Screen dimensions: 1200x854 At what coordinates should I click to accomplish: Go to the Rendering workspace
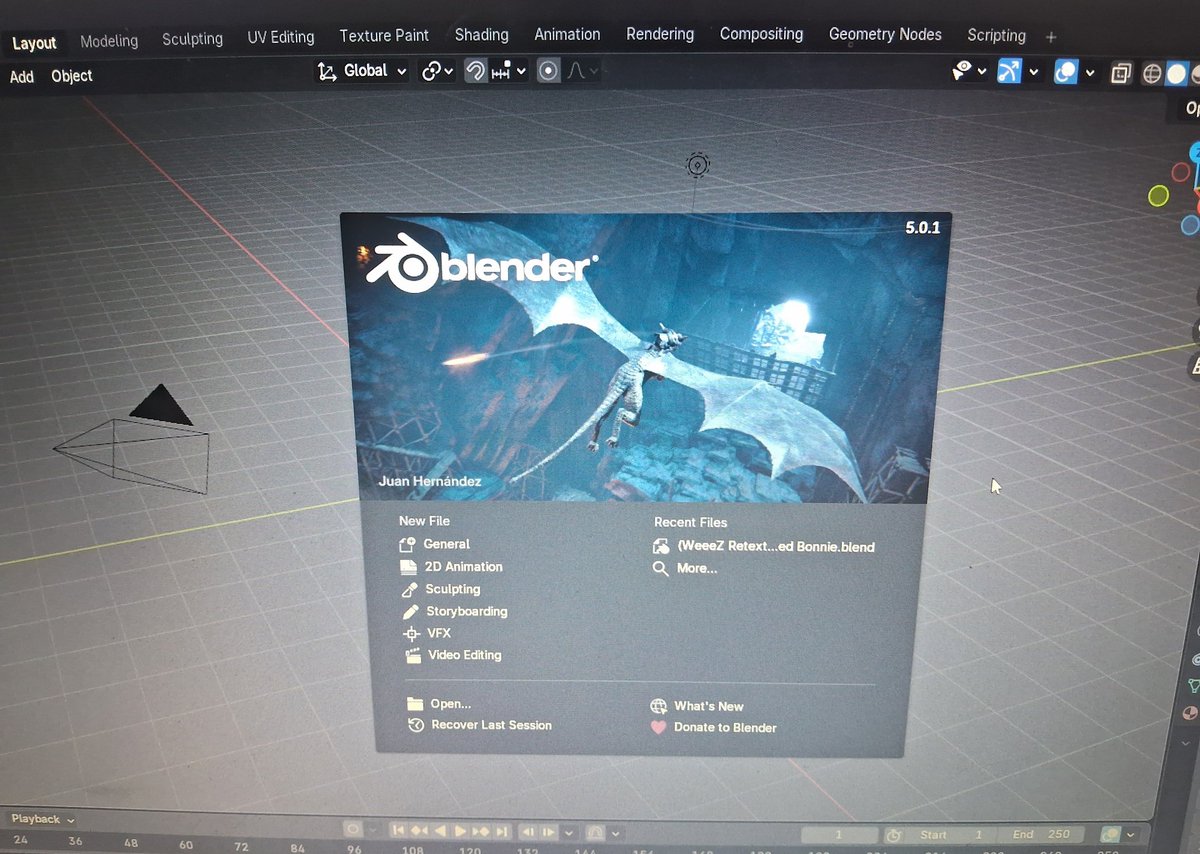coord(660,34)
